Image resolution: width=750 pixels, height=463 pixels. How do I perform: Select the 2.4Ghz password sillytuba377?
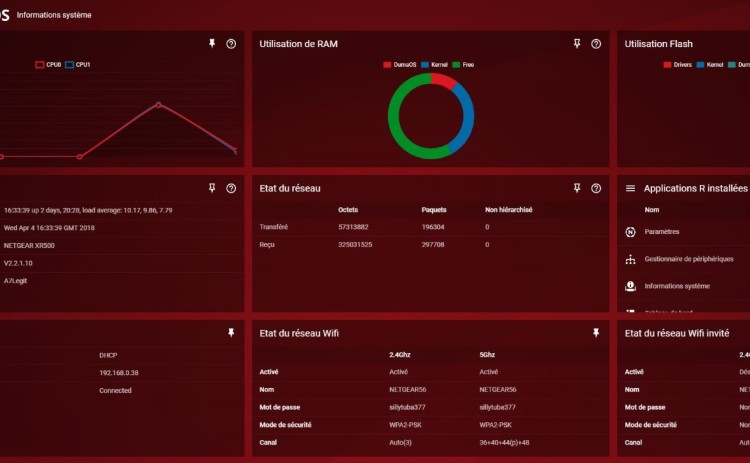pos(407,407)
